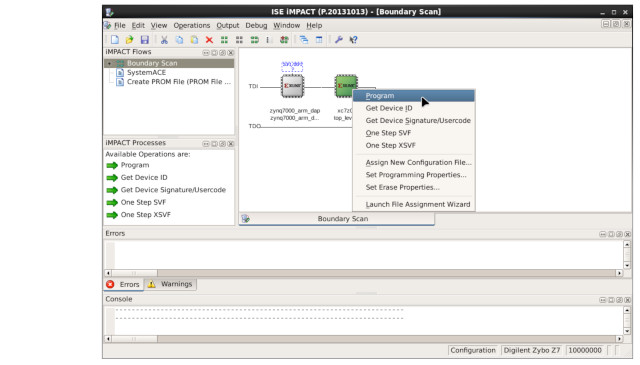This screenshot has height=365, width=640.
Task: Click the Console horizontal scrollbar thumb
Action: pos(134,338)
